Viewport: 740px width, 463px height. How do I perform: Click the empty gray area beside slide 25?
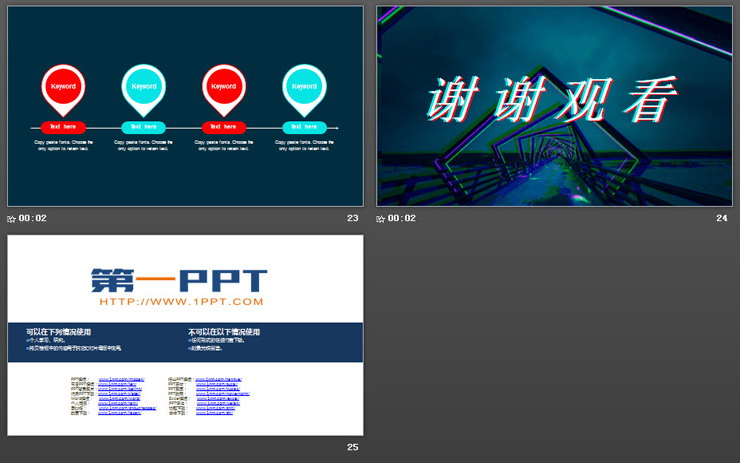coord(552,340)
